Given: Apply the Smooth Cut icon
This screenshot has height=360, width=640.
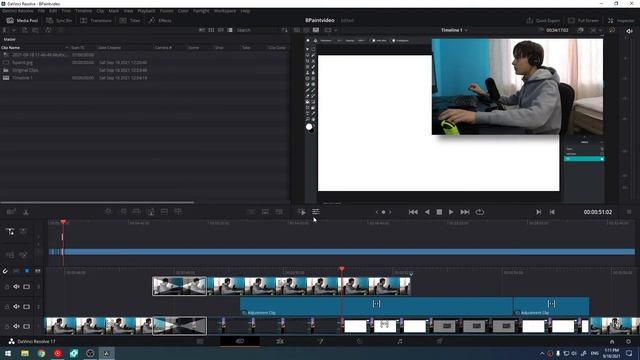Looking at the screenshot, I should pyautogui.click(x=279, y=212).
